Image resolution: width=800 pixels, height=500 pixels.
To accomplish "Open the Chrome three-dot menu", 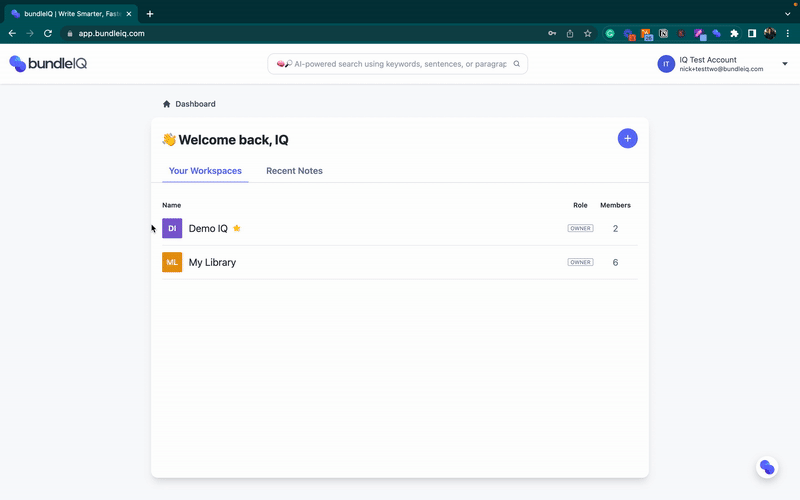I will tap(788, 34).
